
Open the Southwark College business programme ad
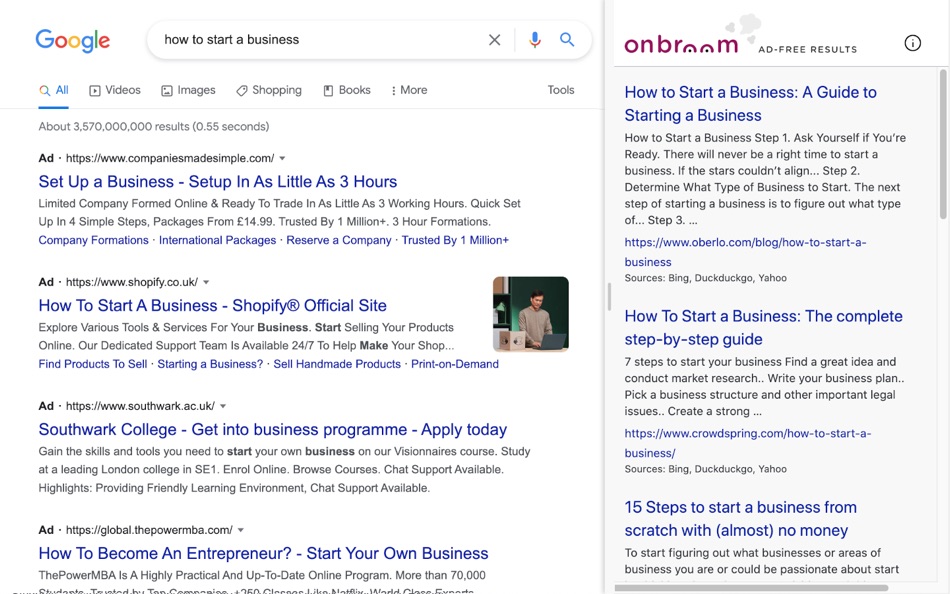pyautogui.click(x=273, y=430)
